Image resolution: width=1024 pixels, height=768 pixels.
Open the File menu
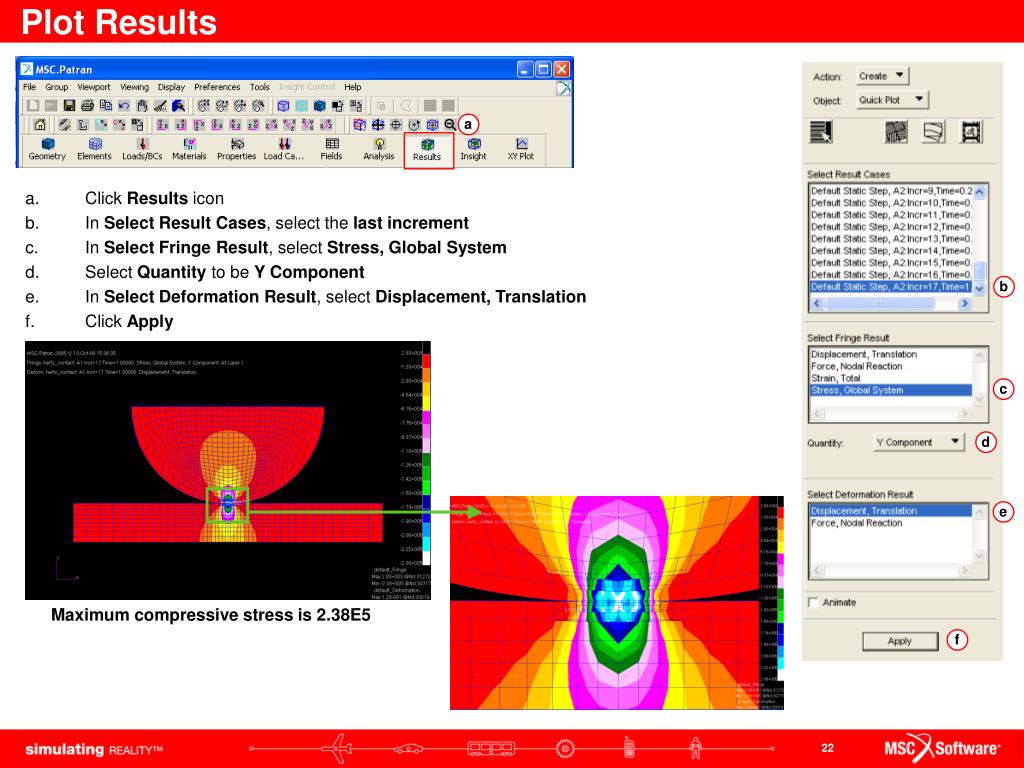tap(29, 87)
